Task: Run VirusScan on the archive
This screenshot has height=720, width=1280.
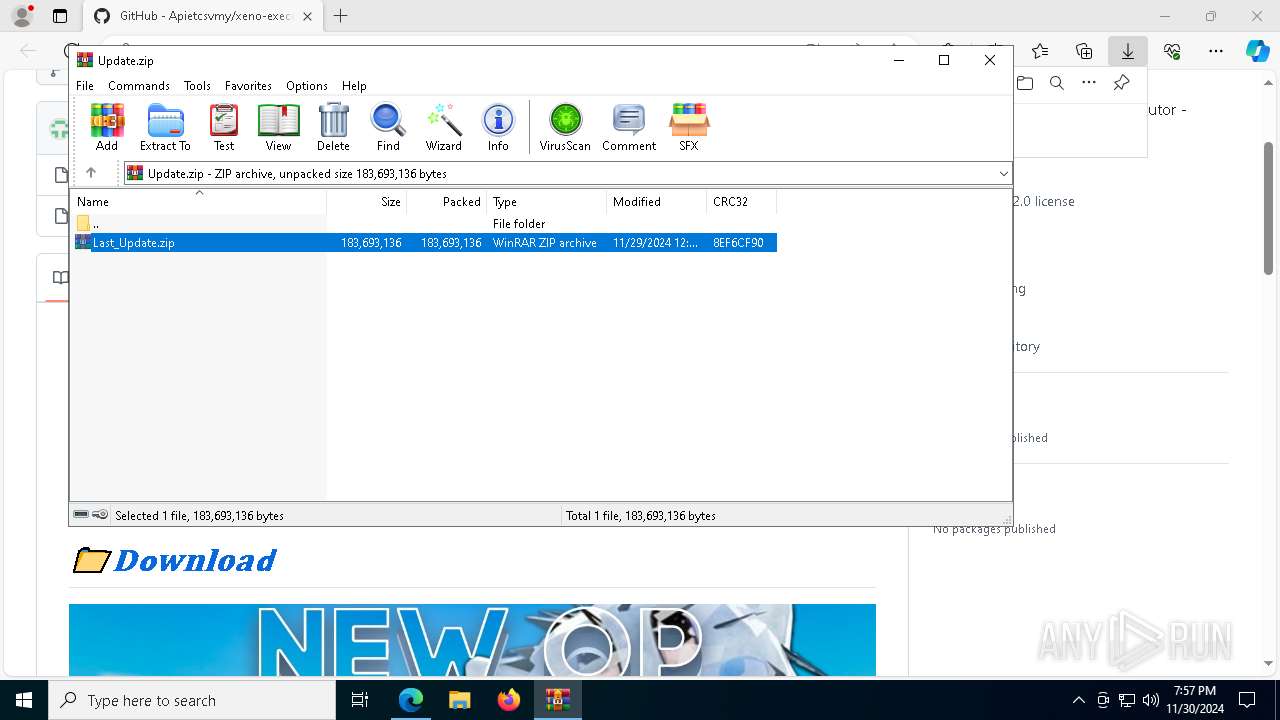Action: (x=565, y=127)
